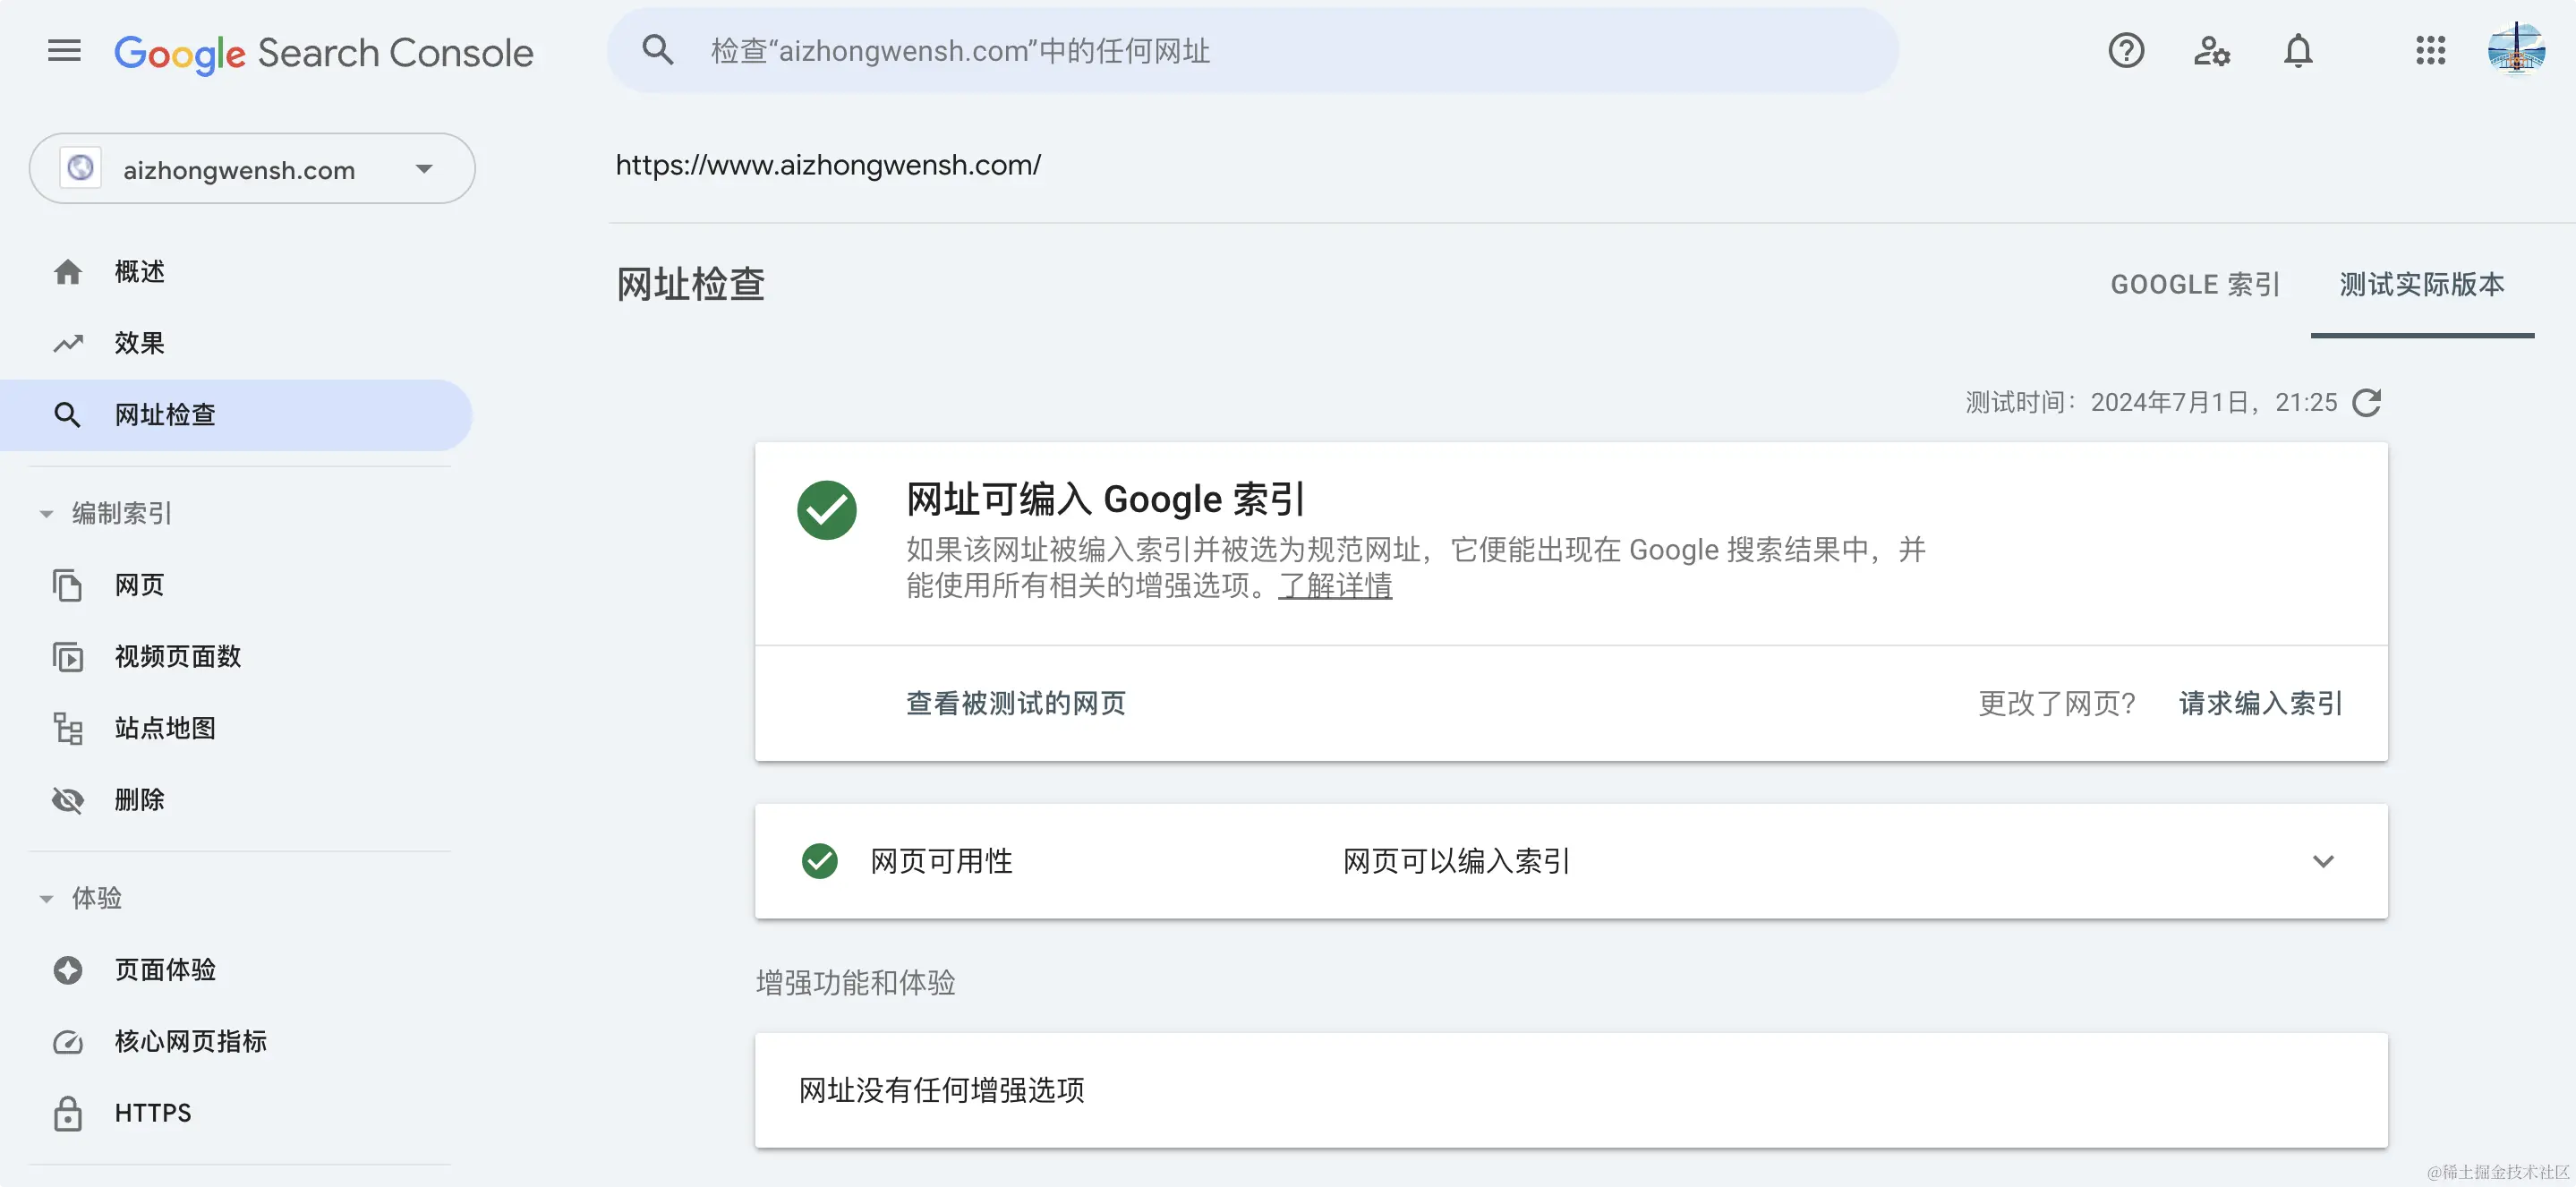Open user and permissions settings icon

point(2211,51)
